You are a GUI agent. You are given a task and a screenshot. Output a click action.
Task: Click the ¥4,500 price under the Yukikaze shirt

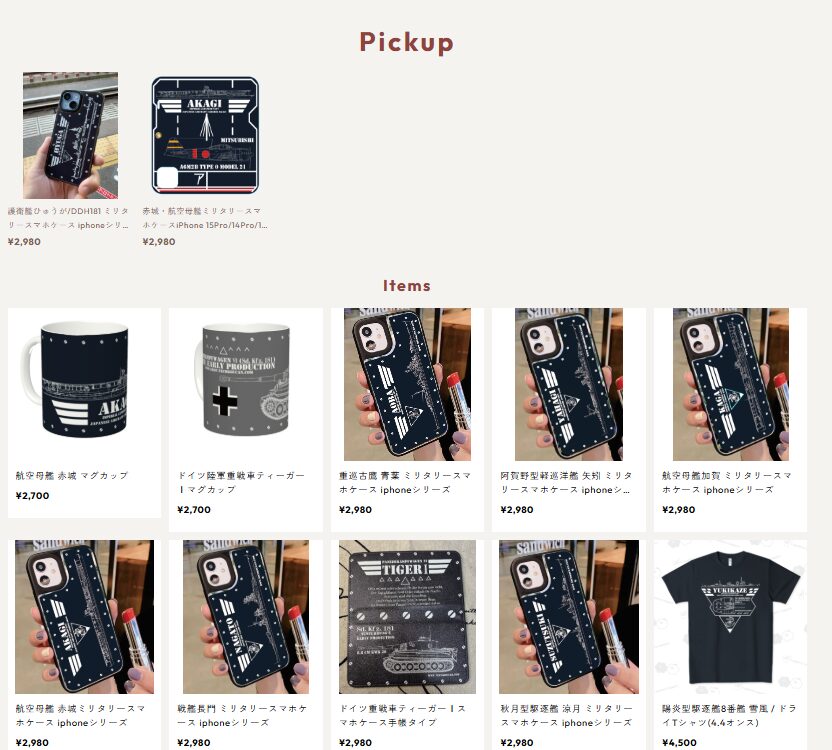tap(680, 743)
